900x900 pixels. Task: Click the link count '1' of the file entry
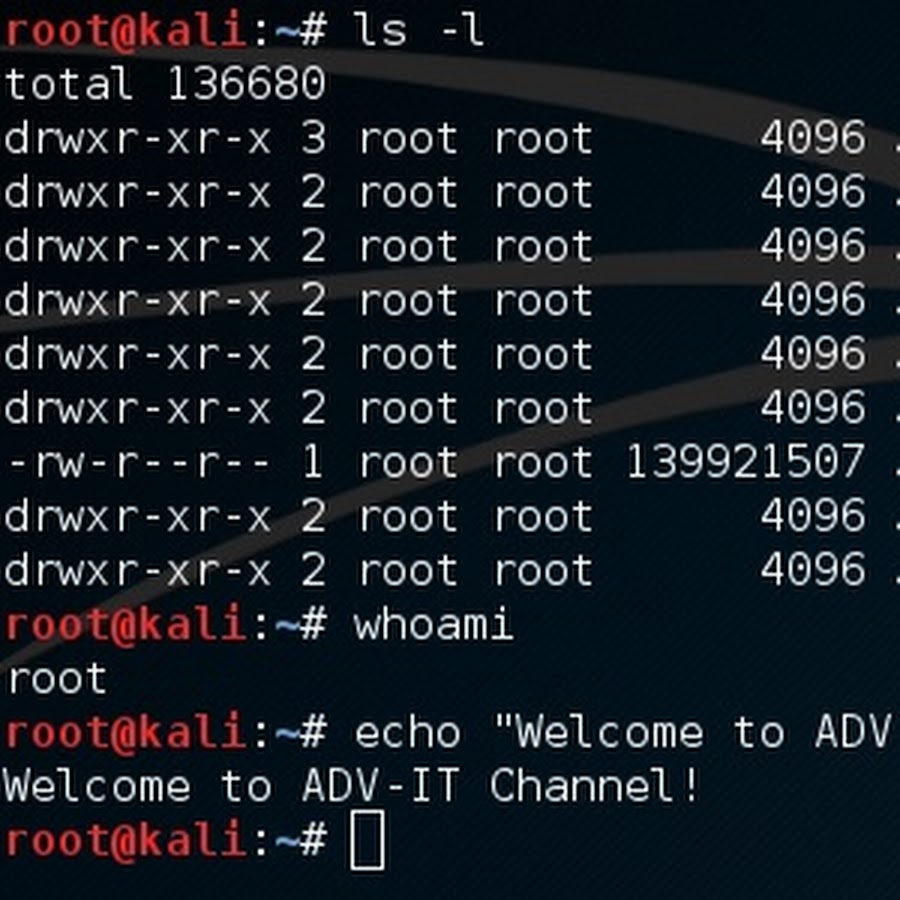click(x=313, y=462)
